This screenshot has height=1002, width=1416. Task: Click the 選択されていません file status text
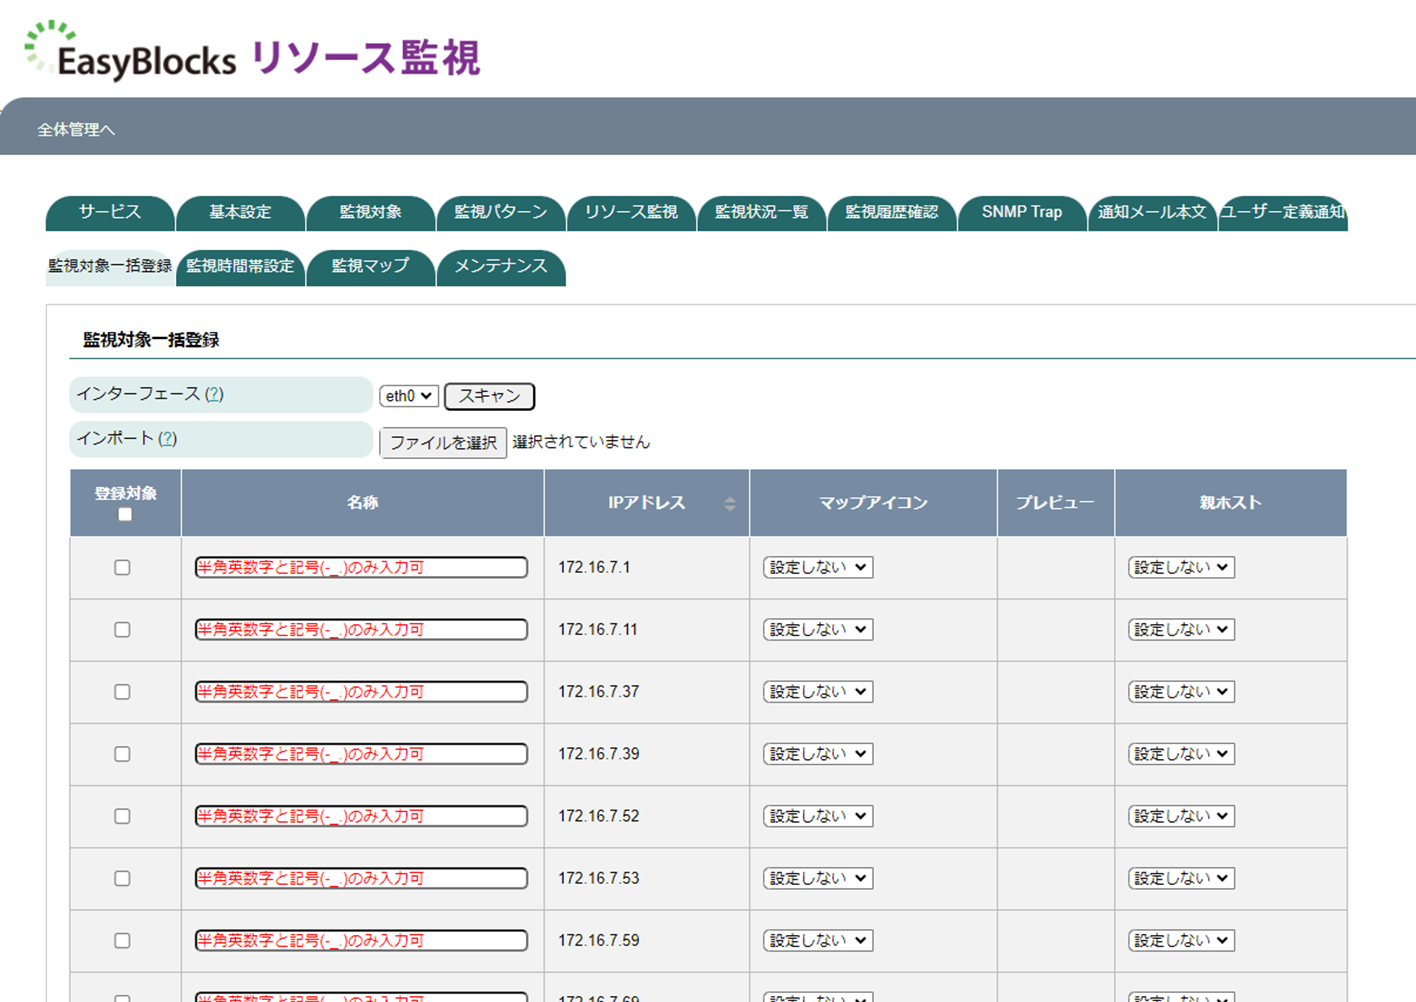click(581, 442)
